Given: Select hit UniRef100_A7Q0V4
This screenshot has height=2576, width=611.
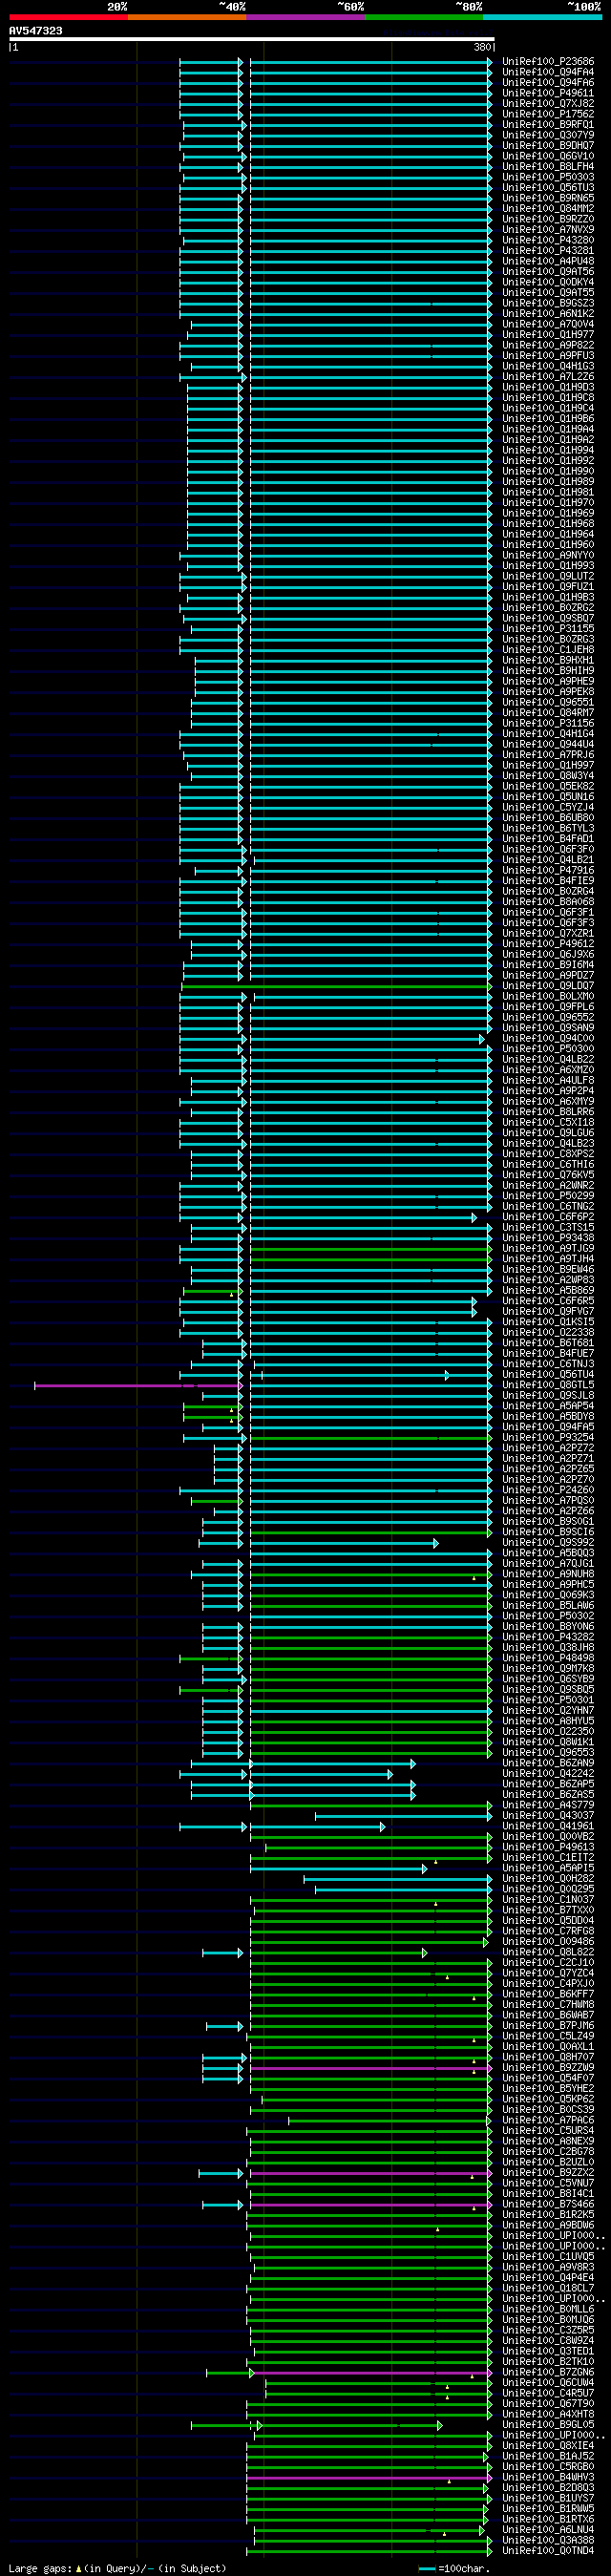Looking at the screenshot, I should (548, 324).
